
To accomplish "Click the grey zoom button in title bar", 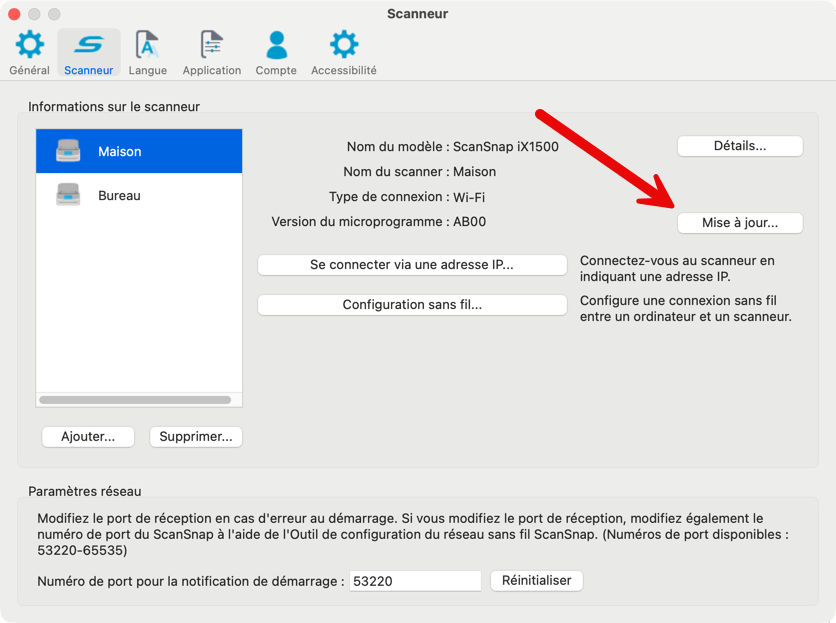I will (54, 15).
